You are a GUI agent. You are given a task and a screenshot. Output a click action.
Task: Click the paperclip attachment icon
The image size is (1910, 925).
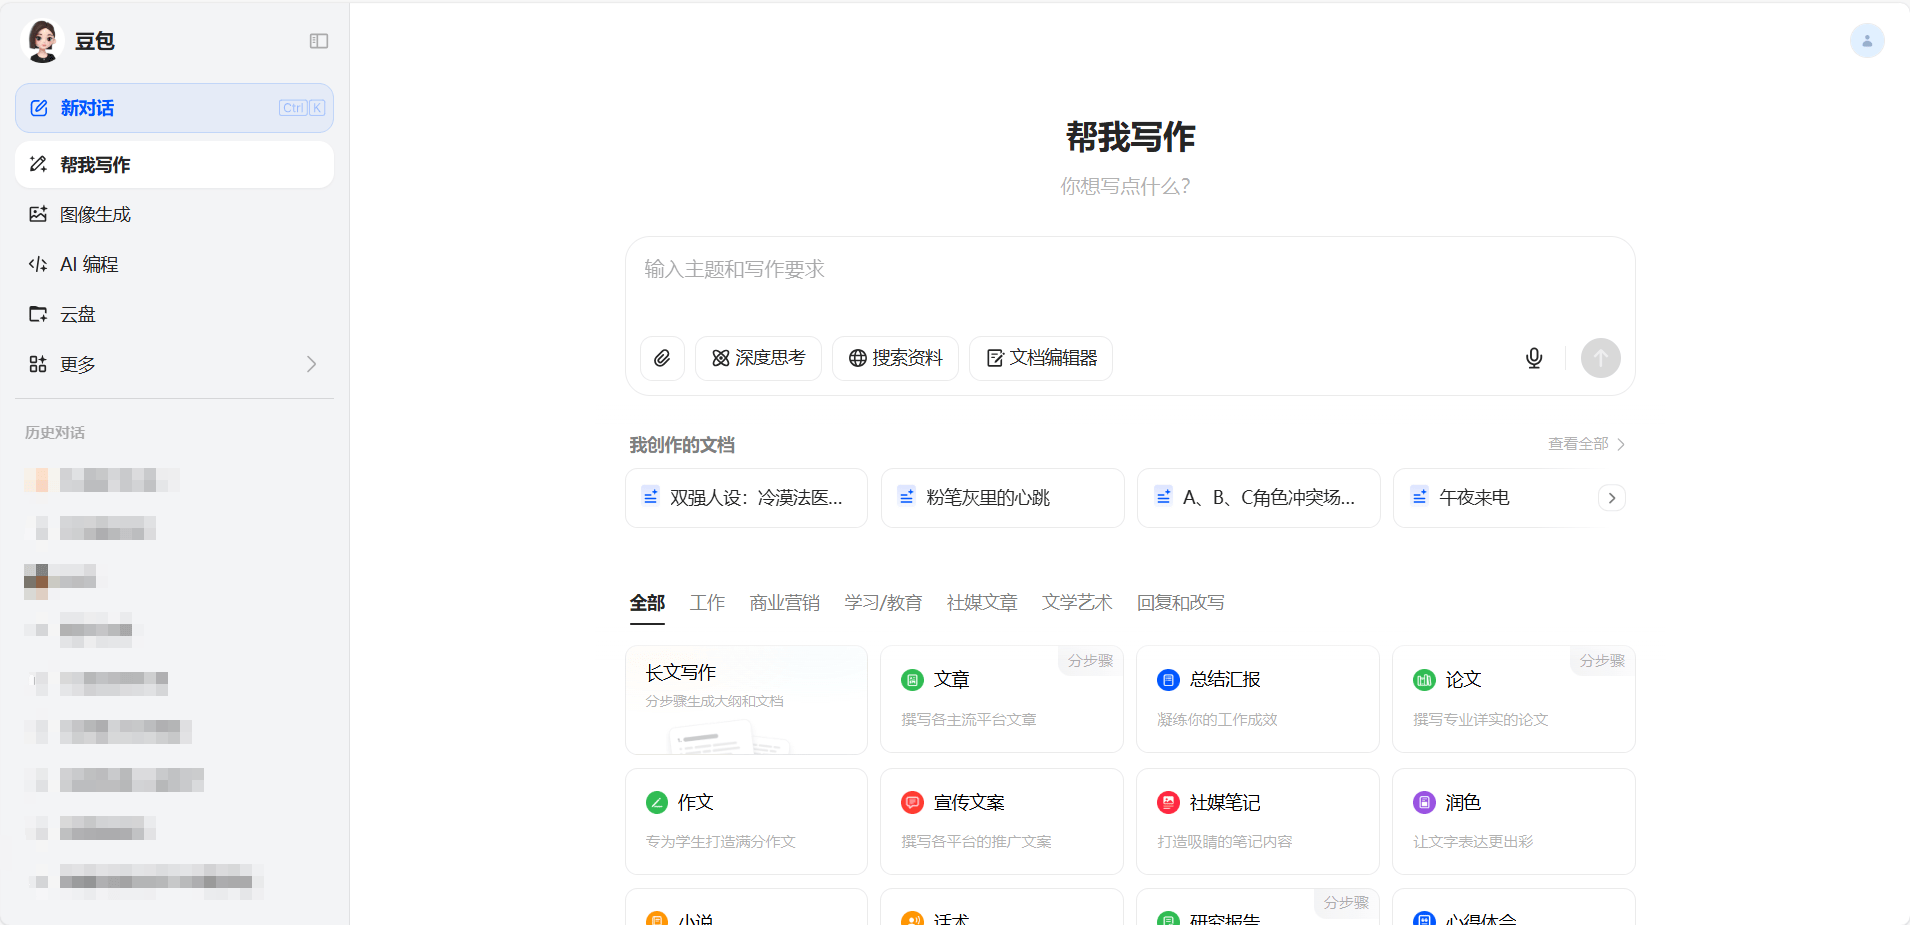tap(662, 358)
